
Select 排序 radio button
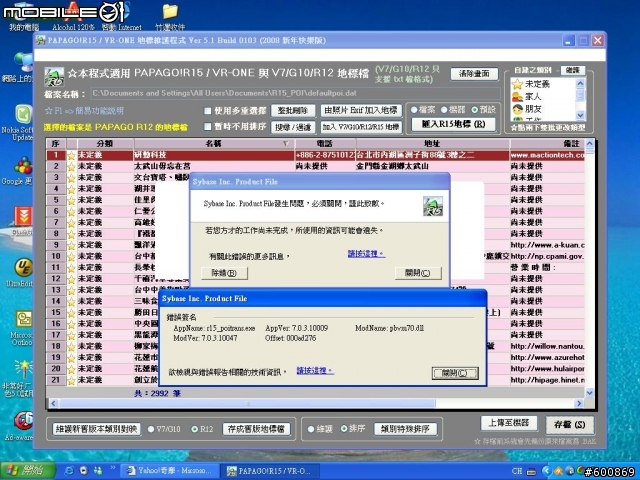pos(344,428)
